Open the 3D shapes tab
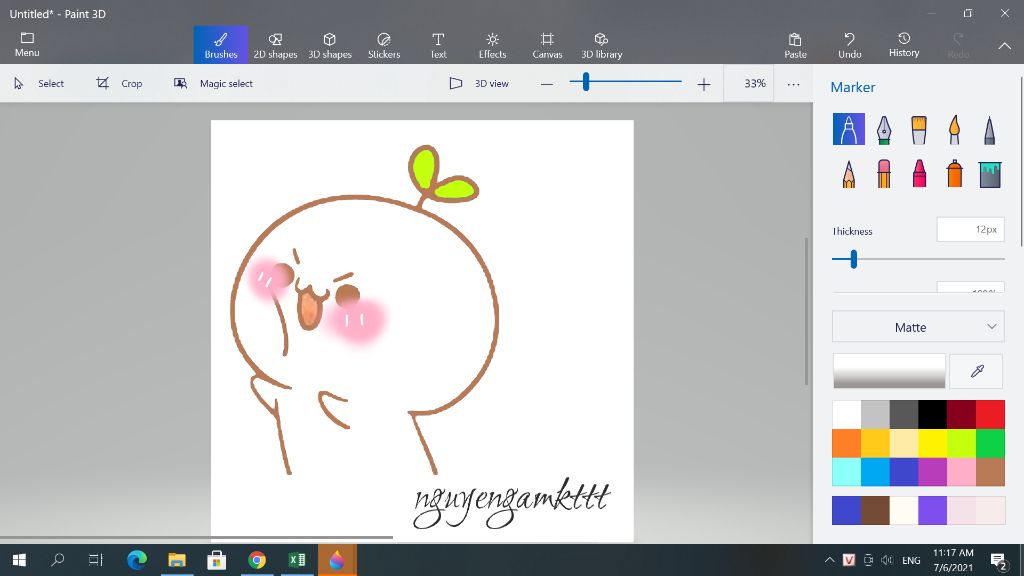The height and width of the screenshot is (576, 1024). (330, 45)
